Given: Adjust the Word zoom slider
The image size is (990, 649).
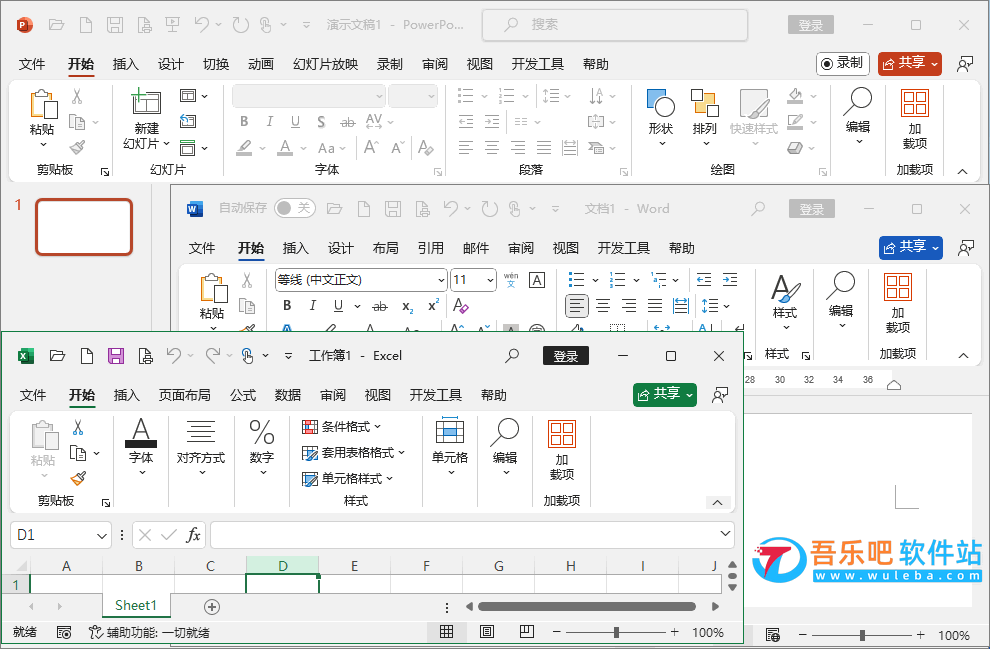Looking at the screenshot, I should click(x=862, y=635).
